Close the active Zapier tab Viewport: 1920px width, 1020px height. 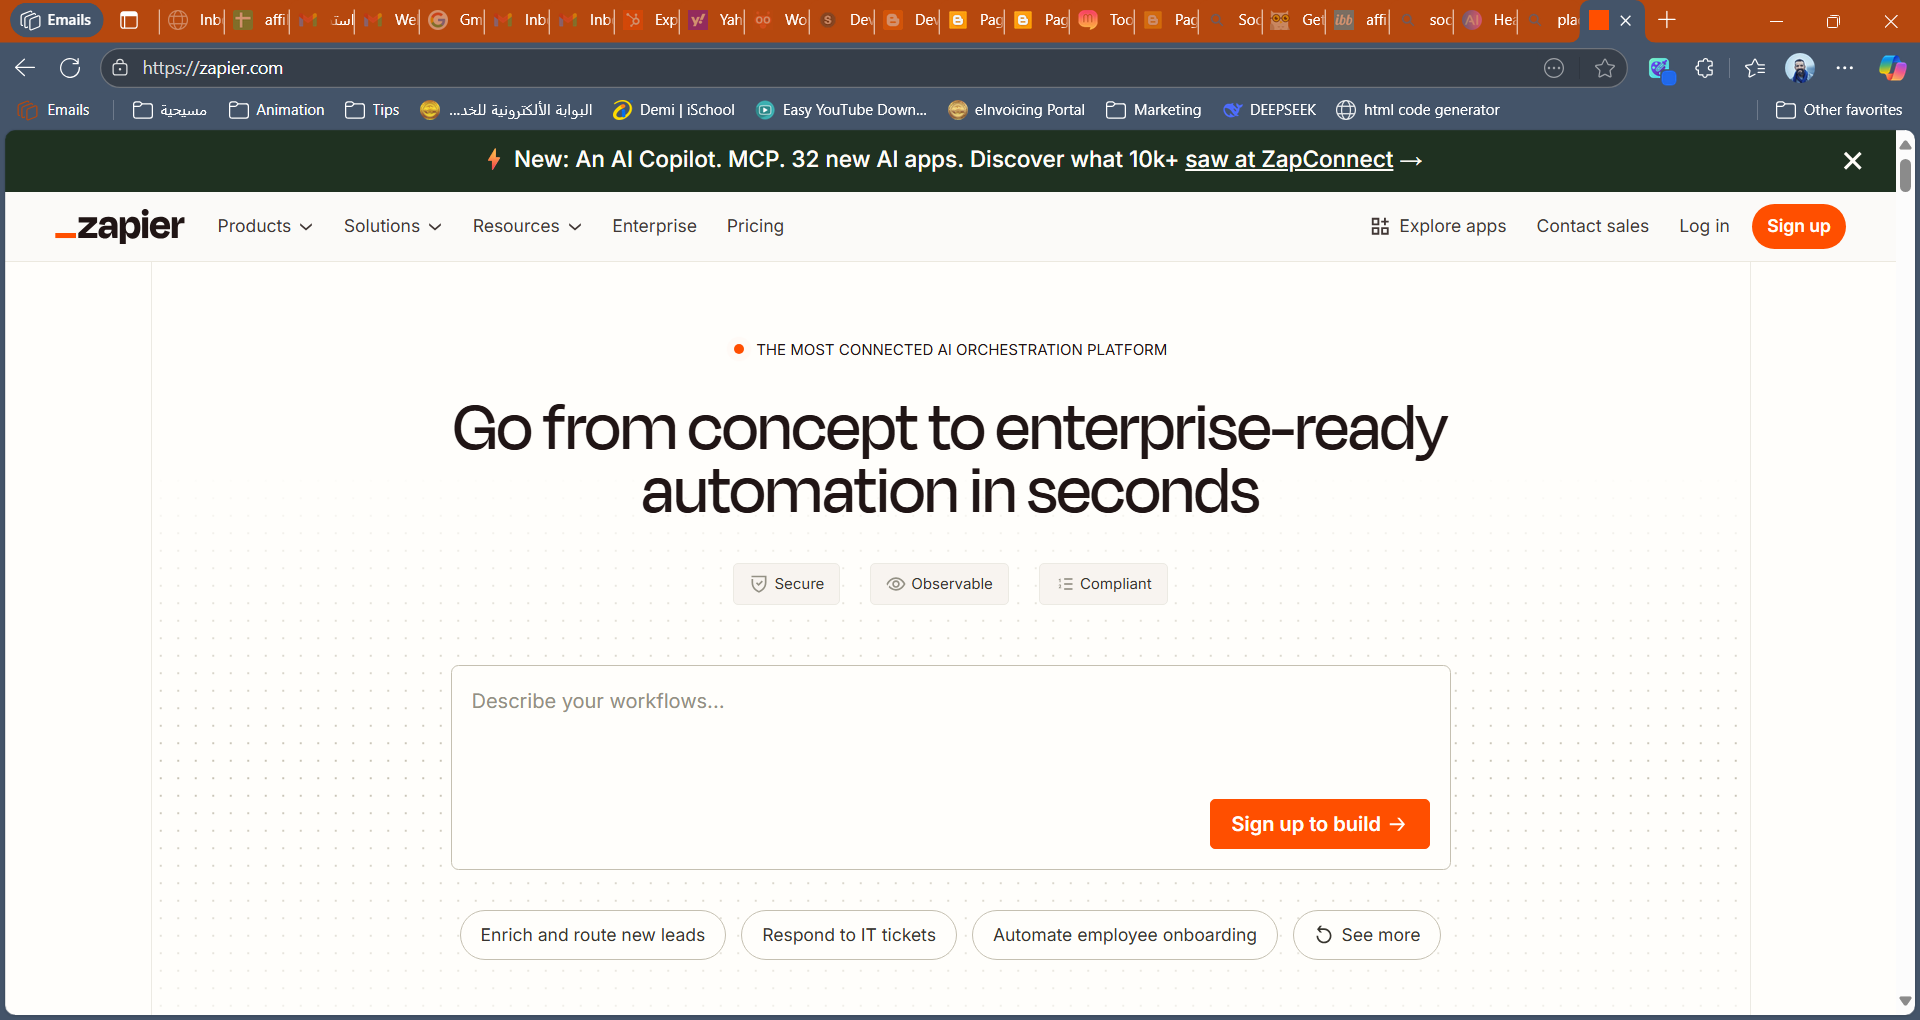(x=1626, y=20)
